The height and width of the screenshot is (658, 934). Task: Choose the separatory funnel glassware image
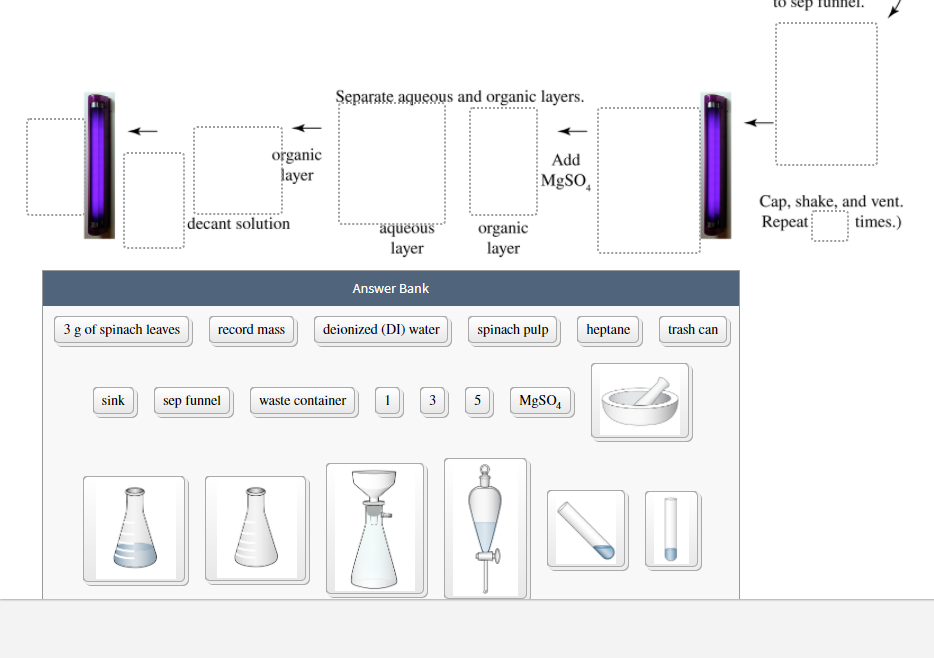click(485, 528)
